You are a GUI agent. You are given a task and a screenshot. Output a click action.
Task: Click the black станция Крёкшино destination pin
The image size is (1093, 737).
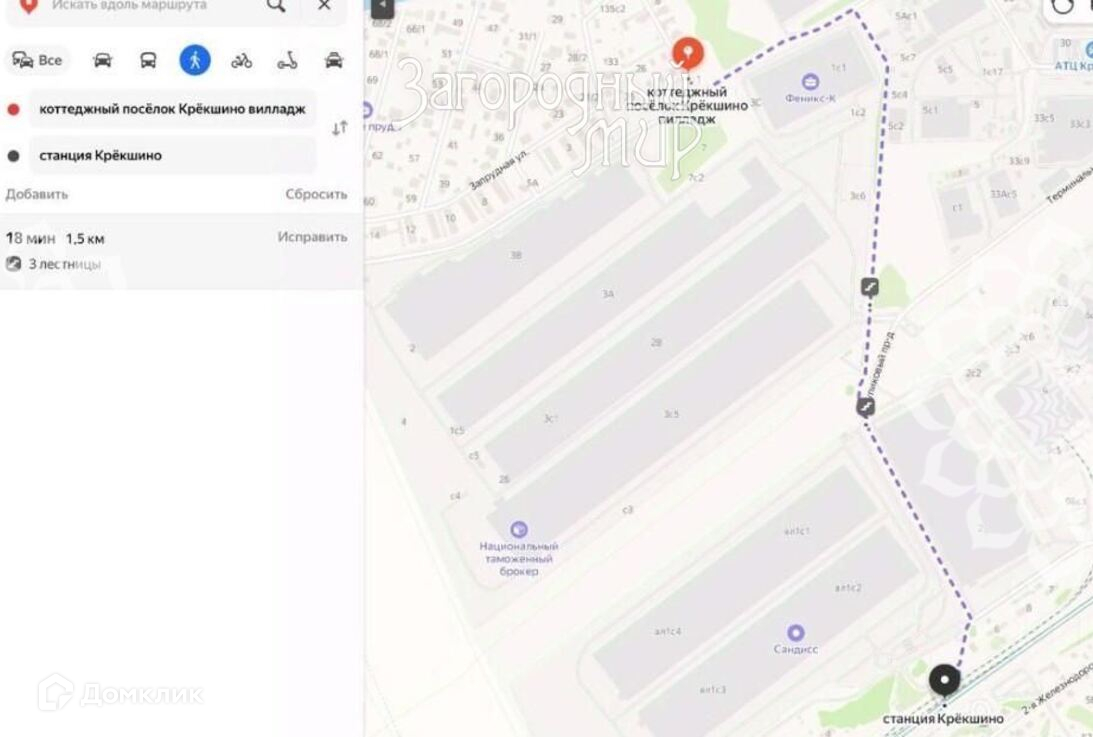pos(945,681)
